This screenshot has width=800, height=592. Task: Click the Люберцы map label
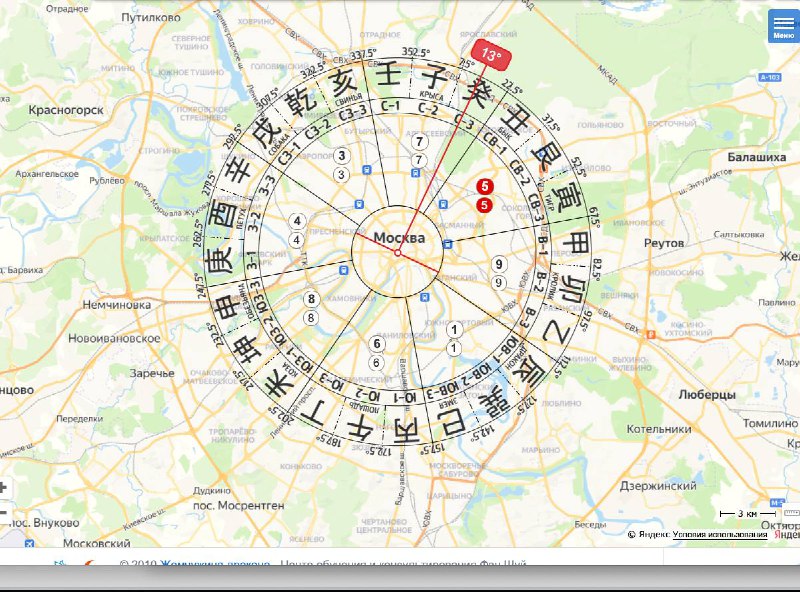pyautogui.click(x=707, y=394)
